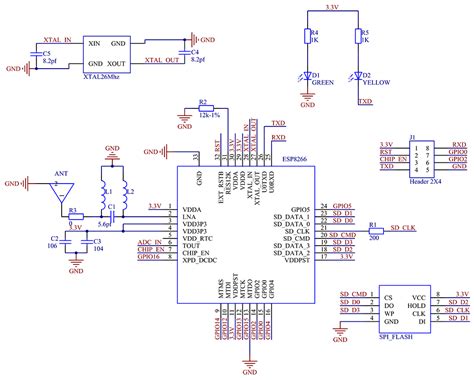Click the HOLD pin name on SPI_FLASH
The image size is (474, 380).
(x=416, y=306)
